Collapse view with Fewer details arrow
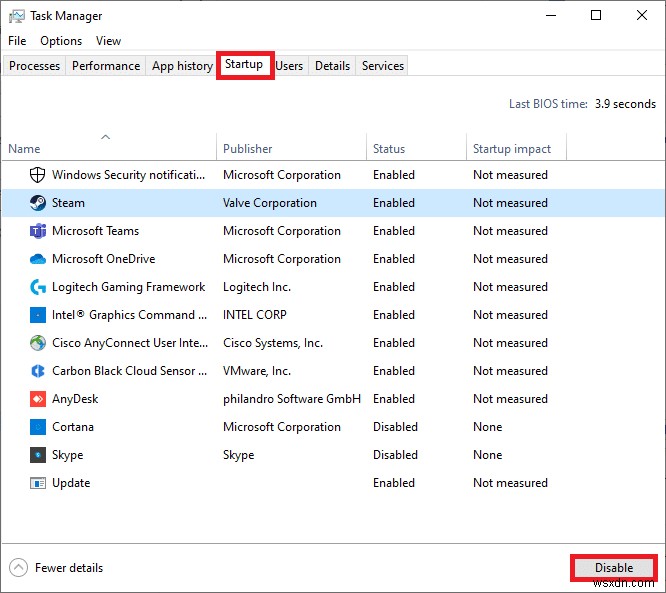 coord(19,568)
